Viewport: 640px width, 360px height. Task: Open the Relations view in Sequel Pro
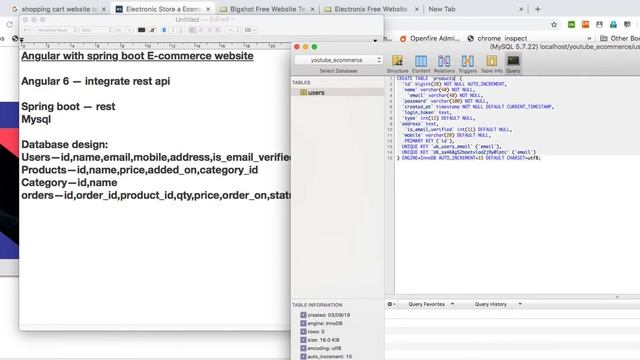(444, 64)
